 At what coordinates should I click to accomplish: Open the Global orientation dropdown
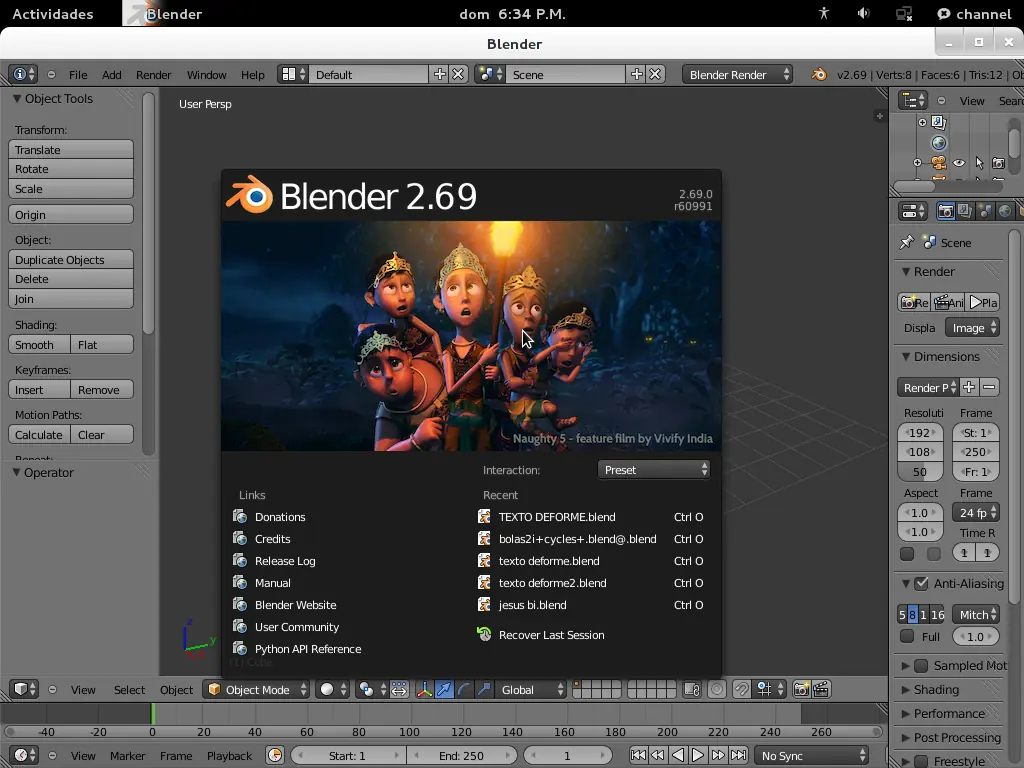[x=531, y=690]
